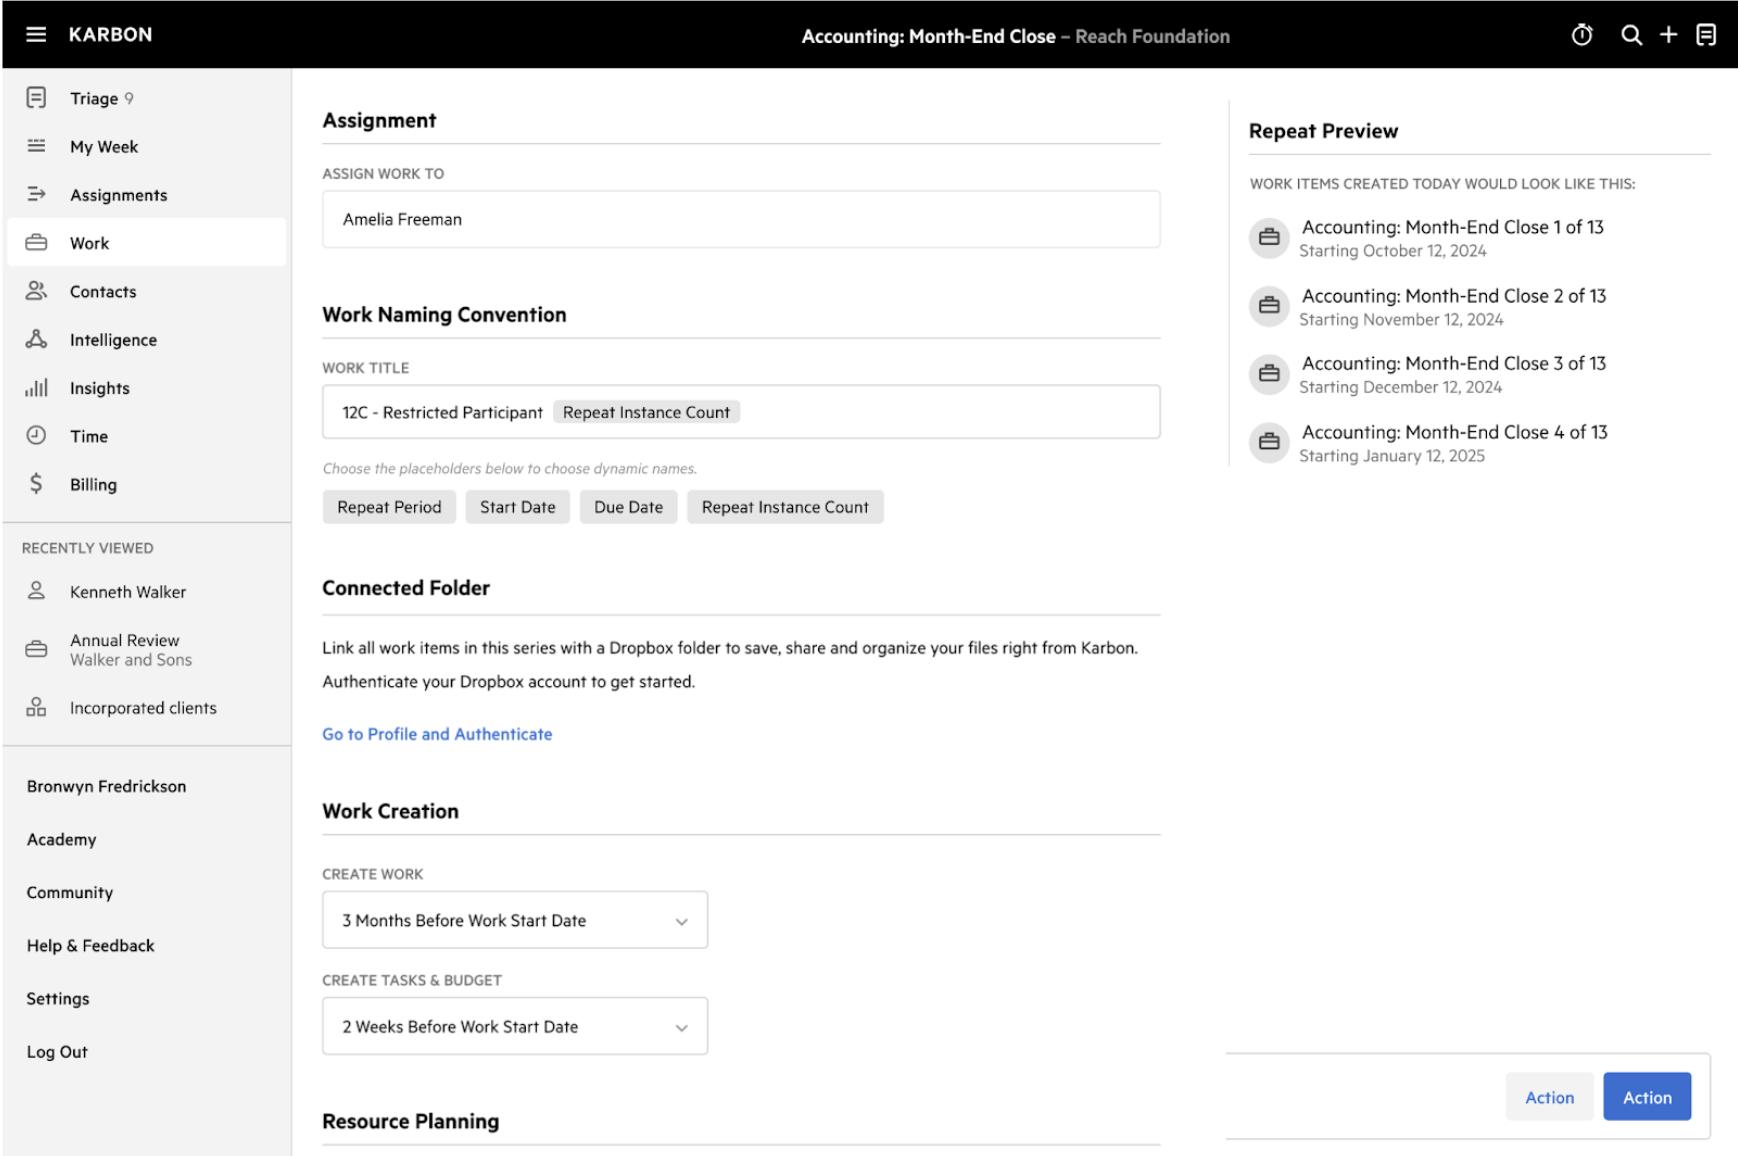
Task: Open search with magnifying glass icon
Action: pyautogui.click(x=1630, y=36)
